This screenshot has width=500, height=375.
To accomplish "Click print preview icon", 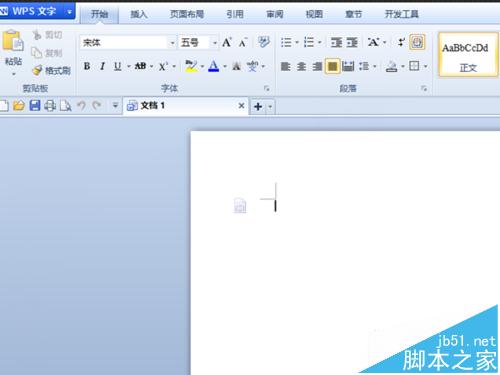I will [66, 106].
